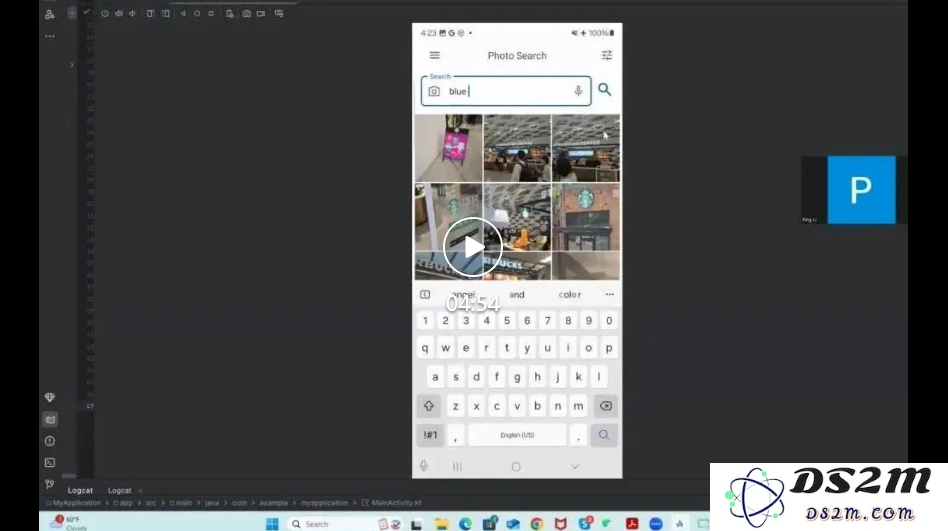The height and width of the screenshot is (531, 948).
Task: Tap the English (US) space bar
Action: pos(517,435)
